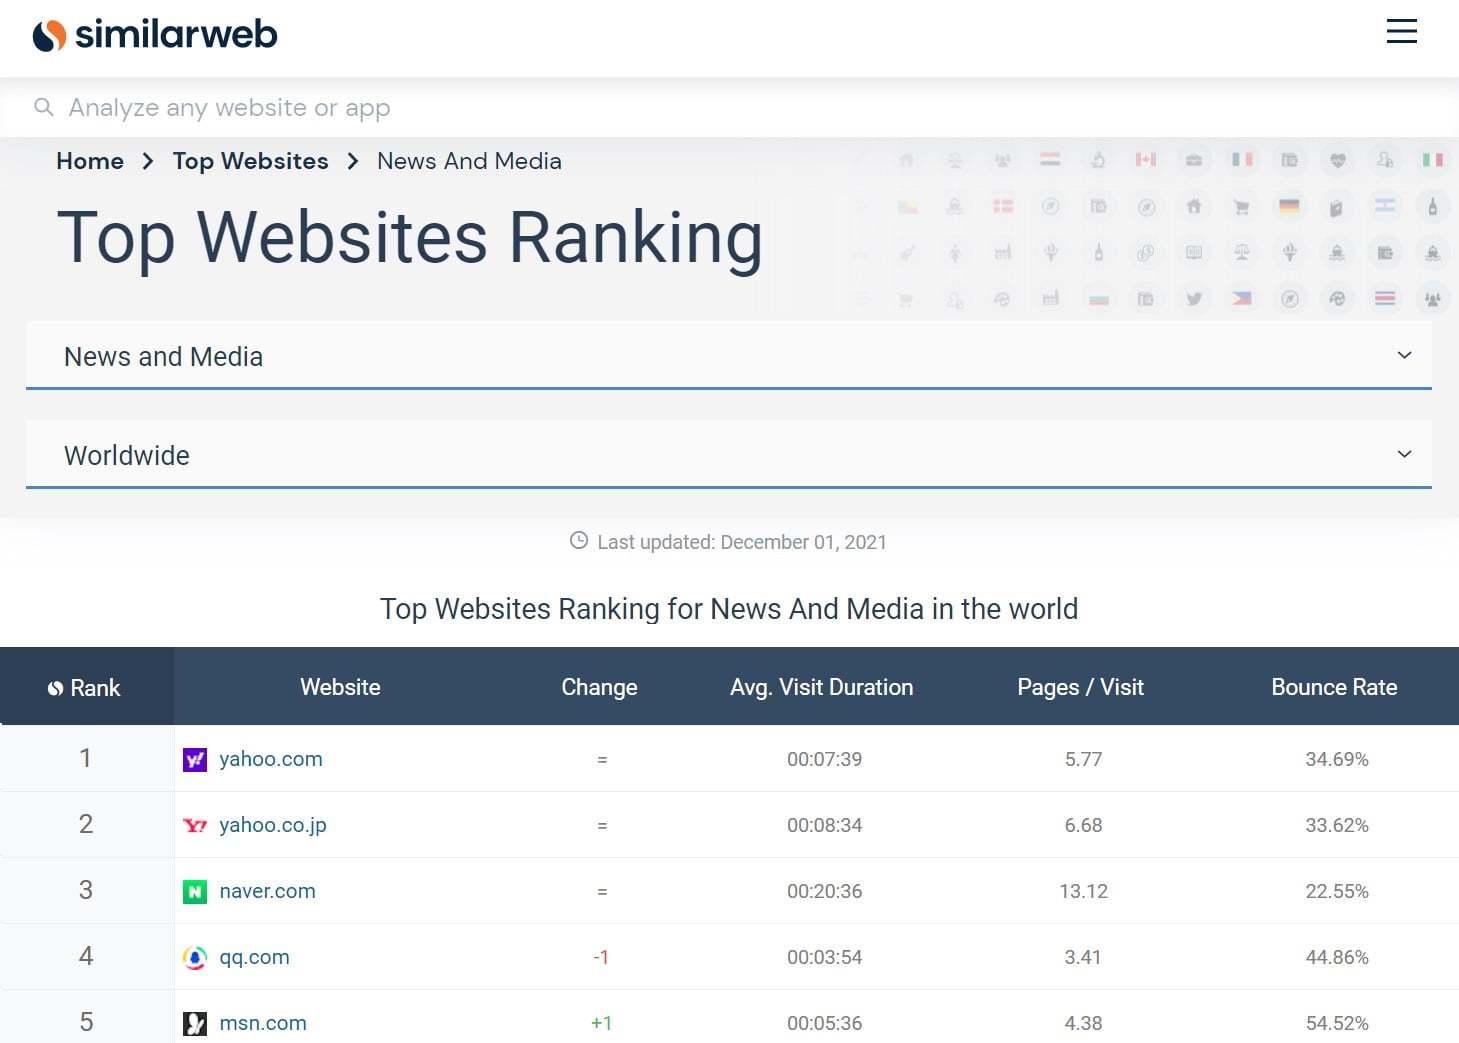This screenshot has width=1459, height=1043.
Task: Click chevron arrow on Worldwide selector
Action: [x=1404, y=454]
